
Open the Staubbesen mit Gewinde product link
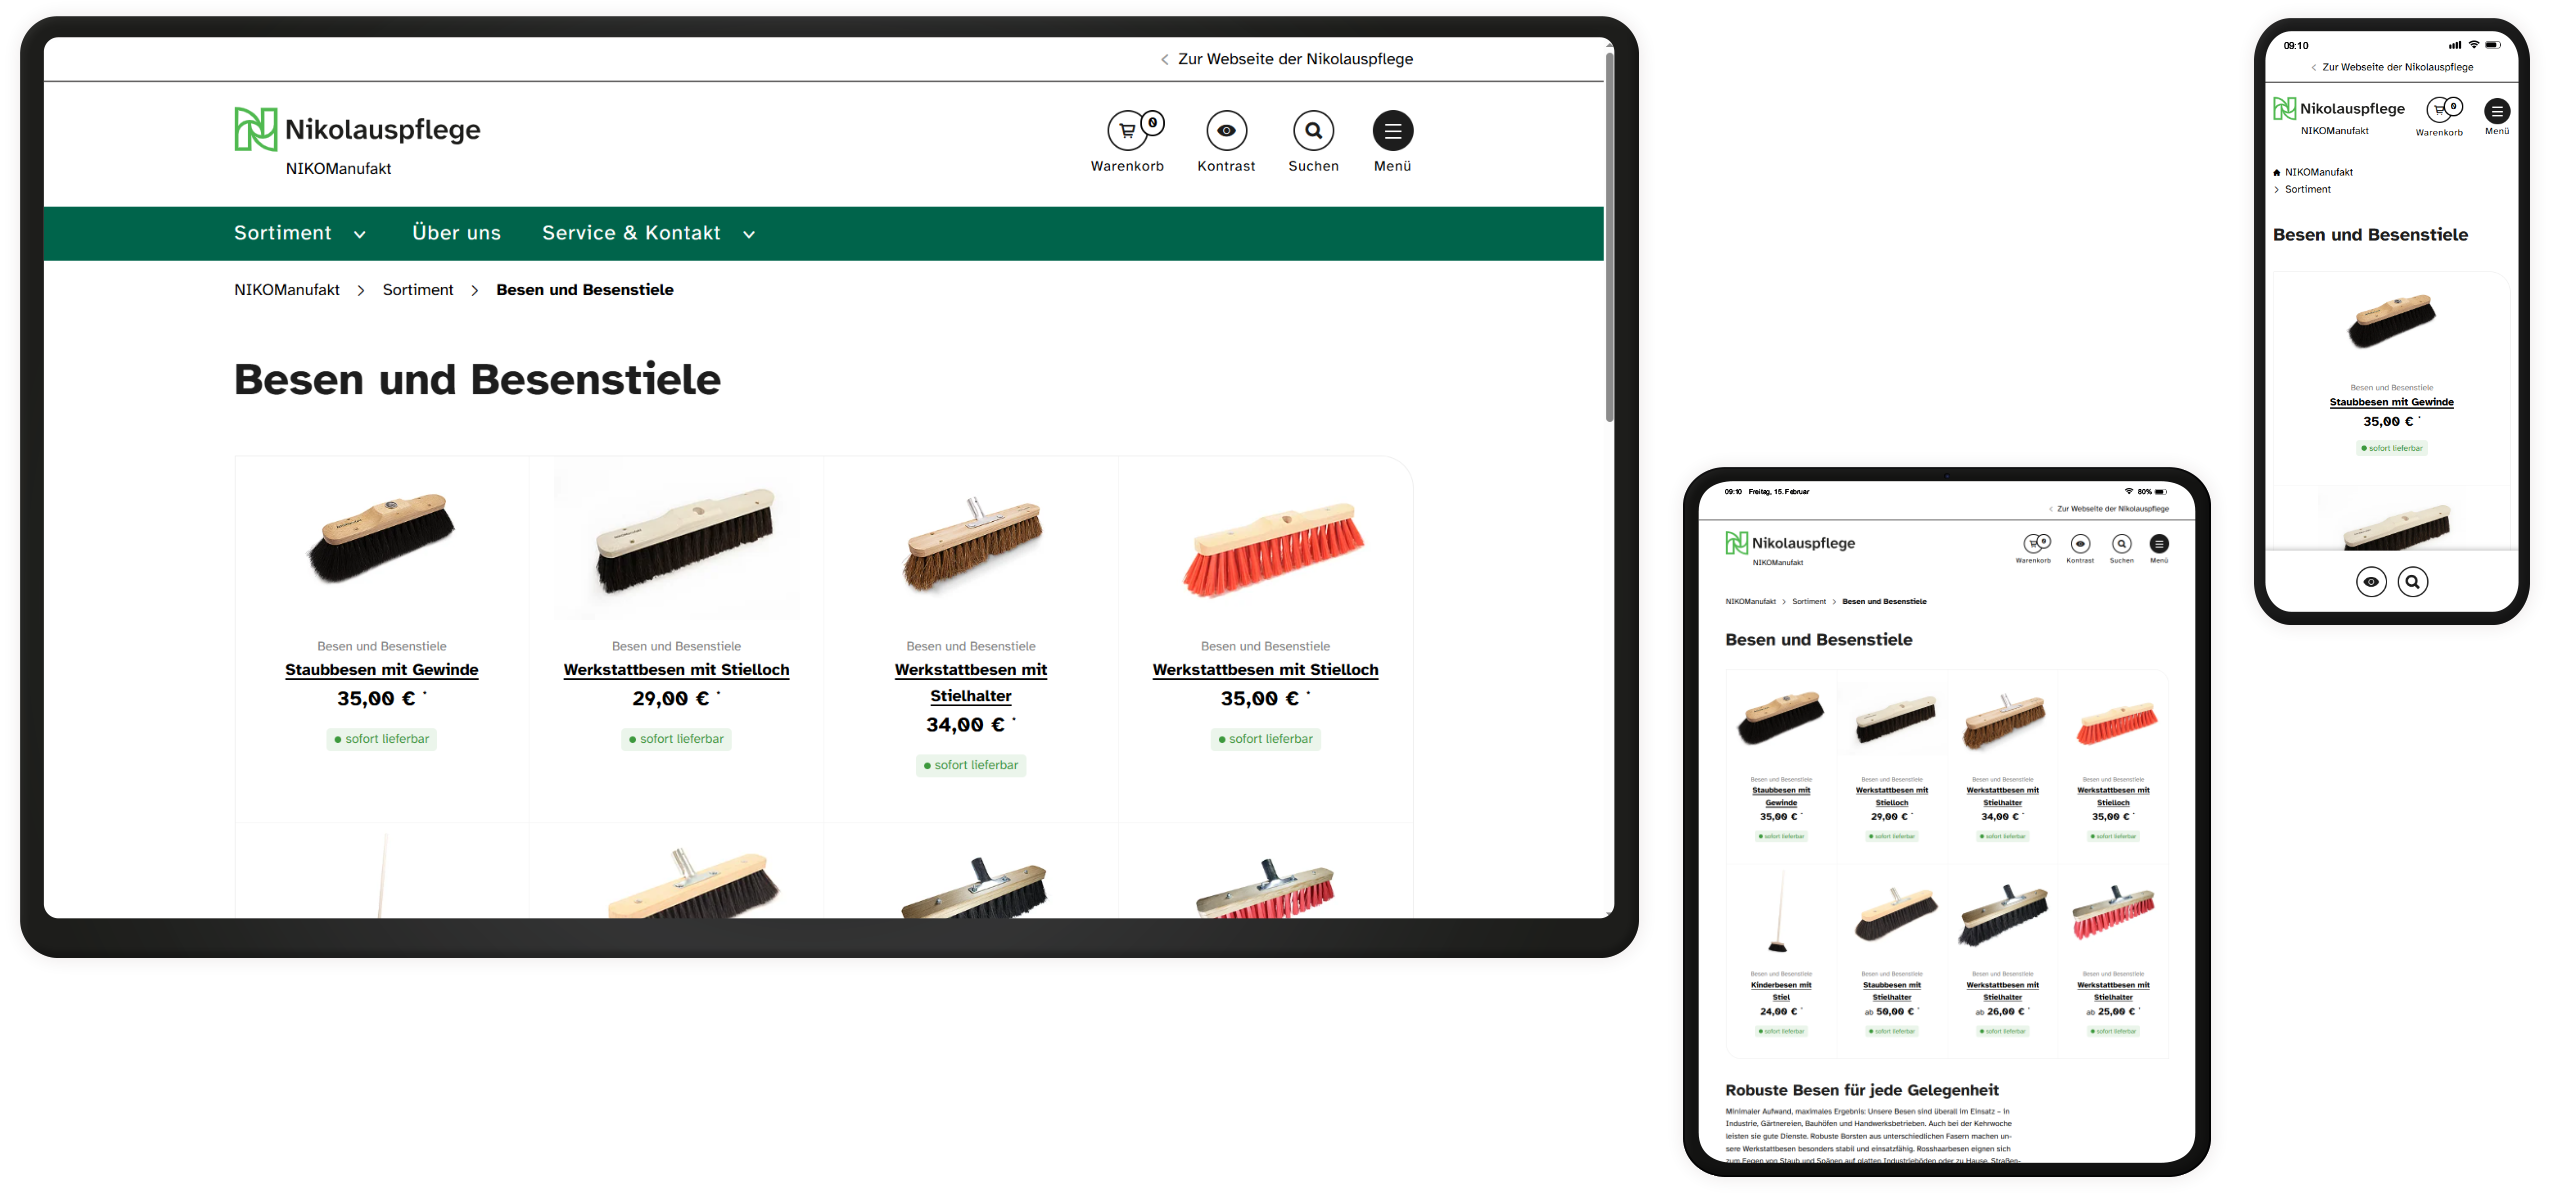pyautogui.click(x=381, y=670)
